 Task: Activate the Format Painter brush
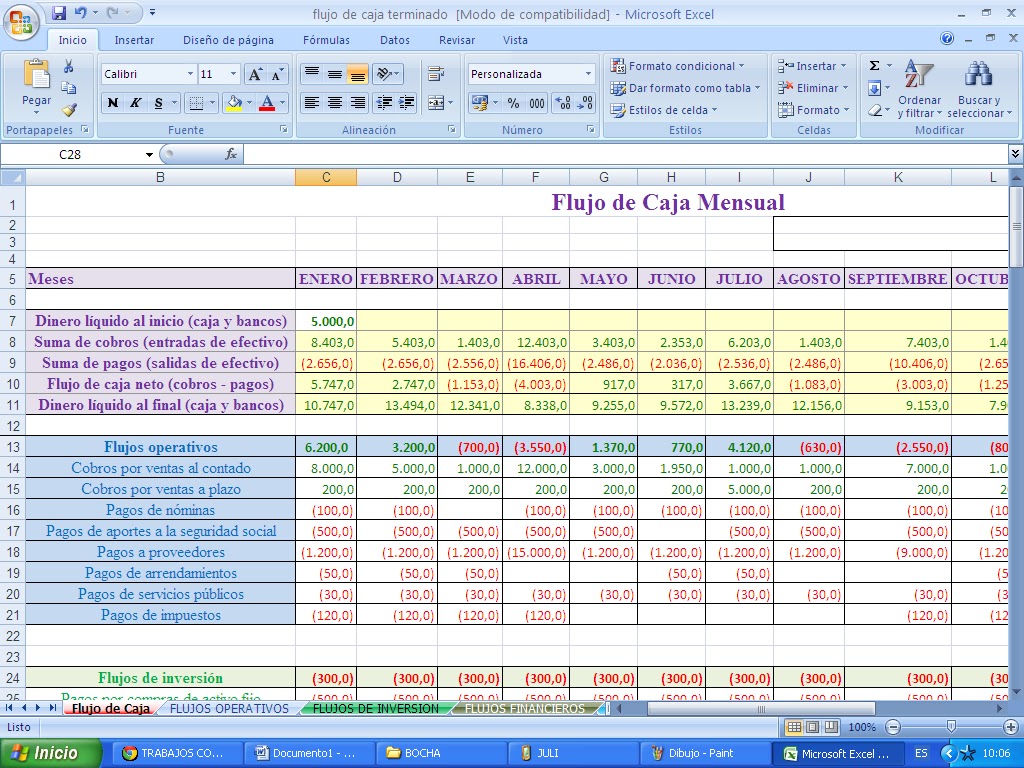point(69,109)
